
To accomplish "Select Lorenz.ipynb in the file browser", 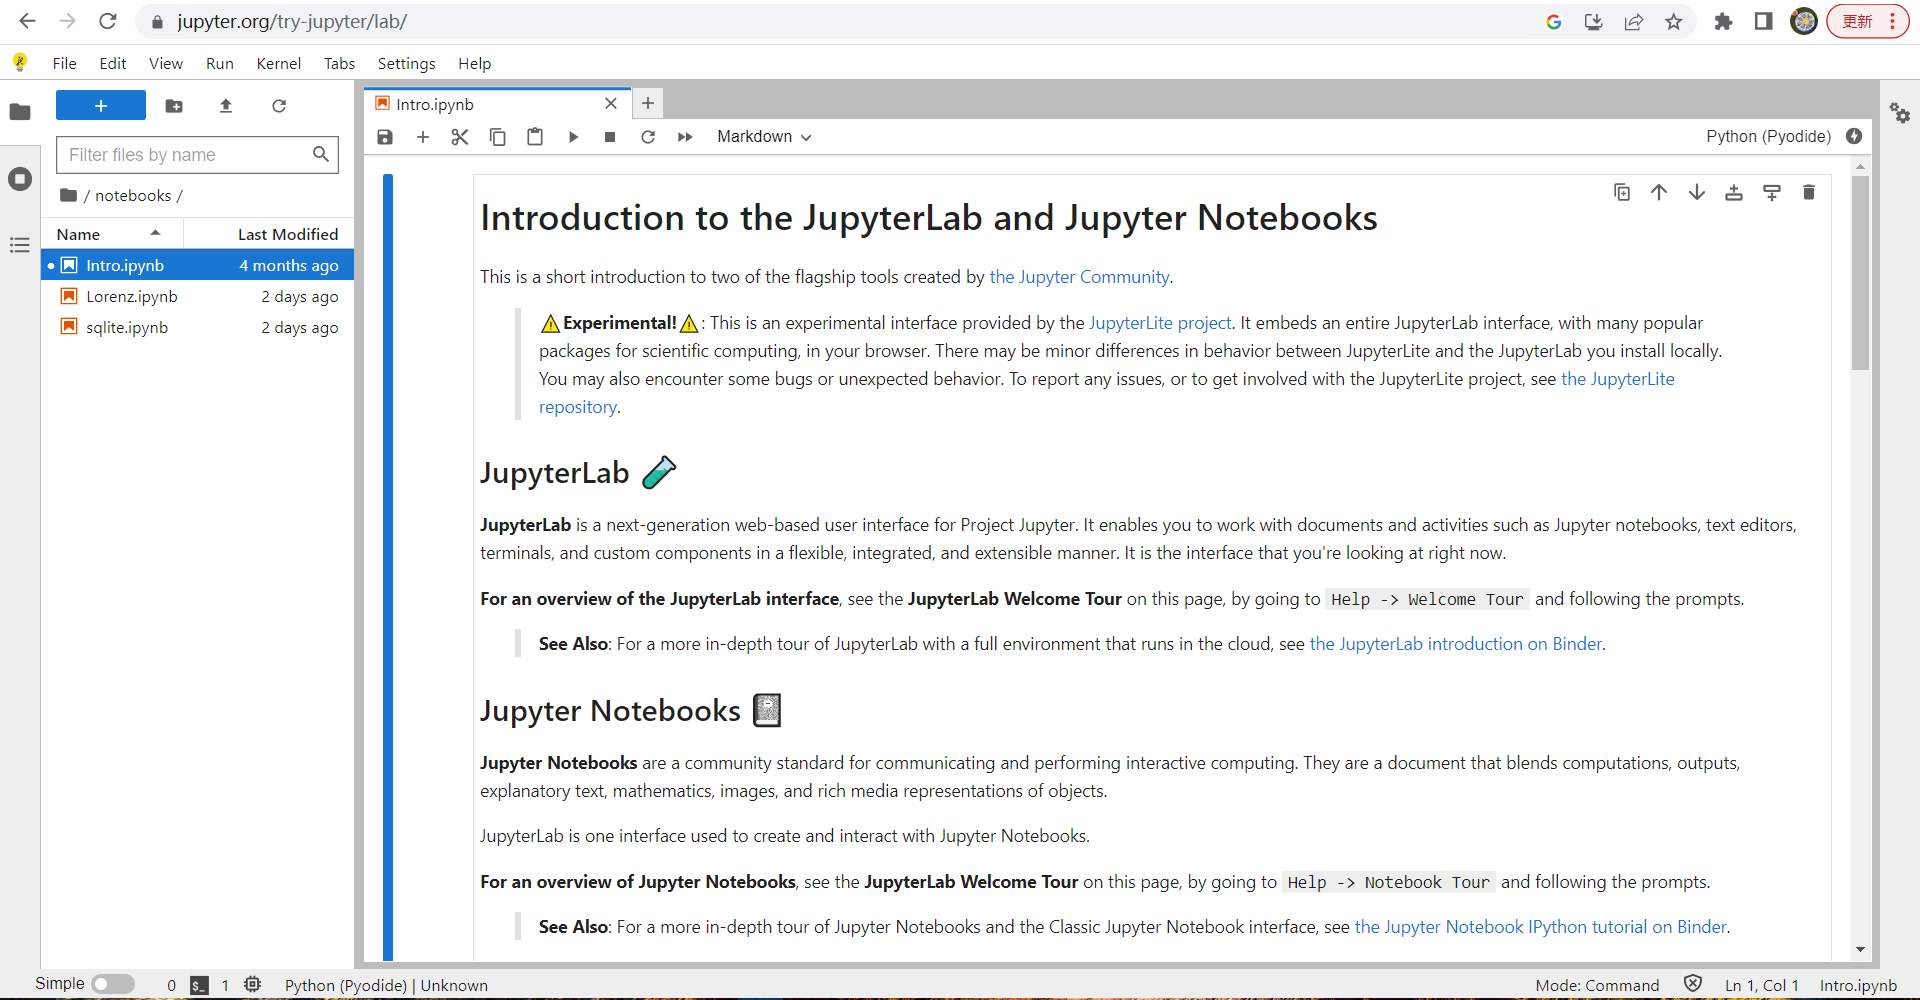I will (x=131, y=296).
